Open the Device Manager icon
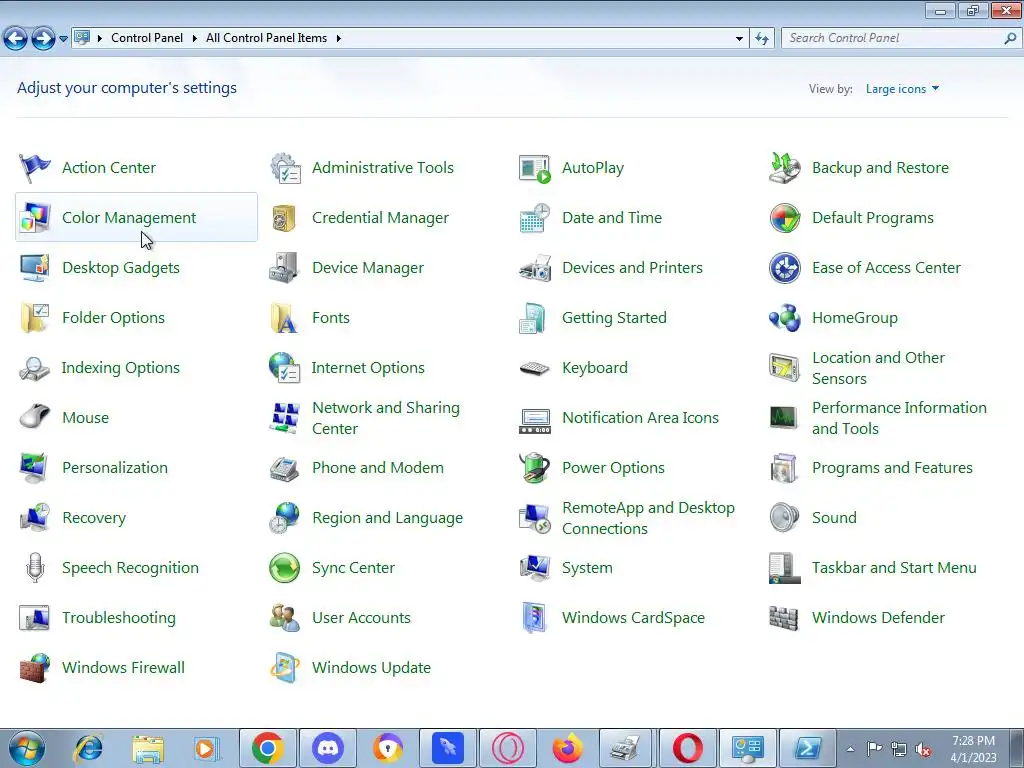1024x768 pixels. [x=284, y=268]
